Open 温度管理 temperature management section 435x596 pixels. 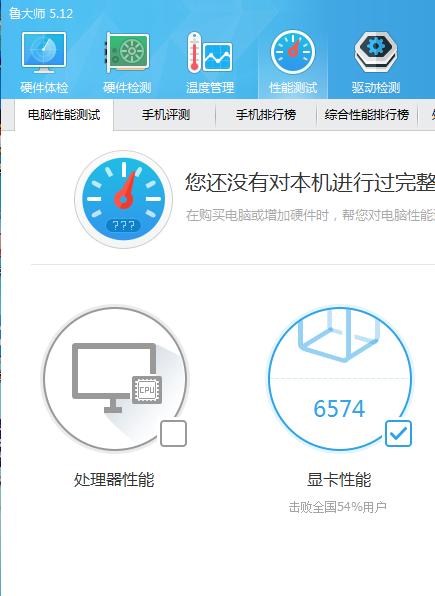click(210, 63)
